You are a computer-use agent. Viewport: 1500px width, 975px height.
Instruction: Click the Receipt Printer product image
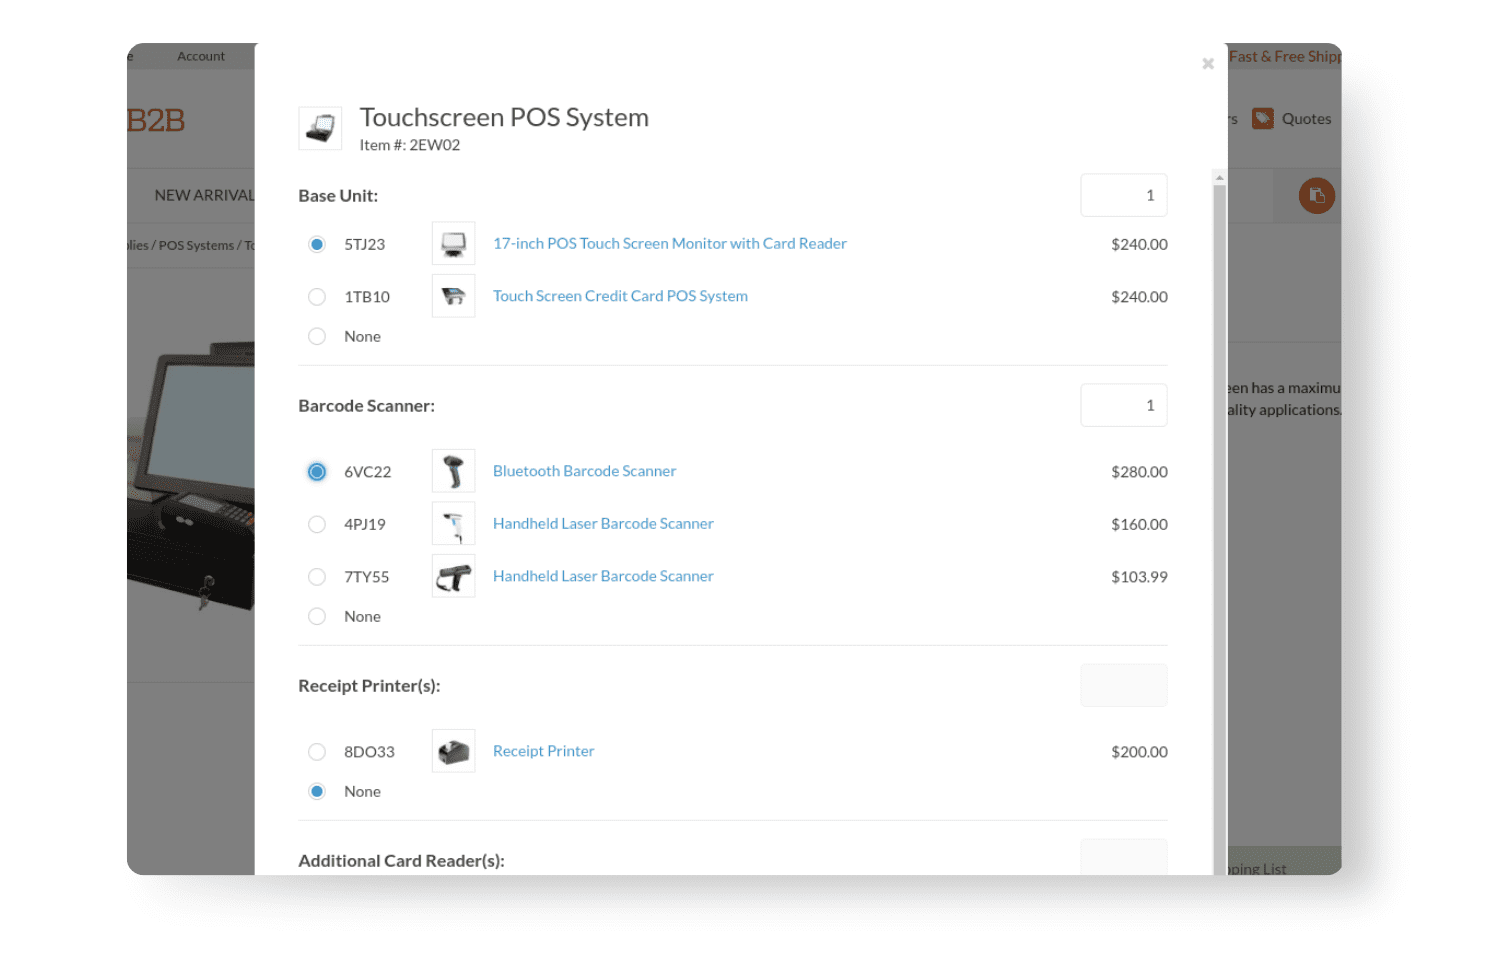(453, 752)
